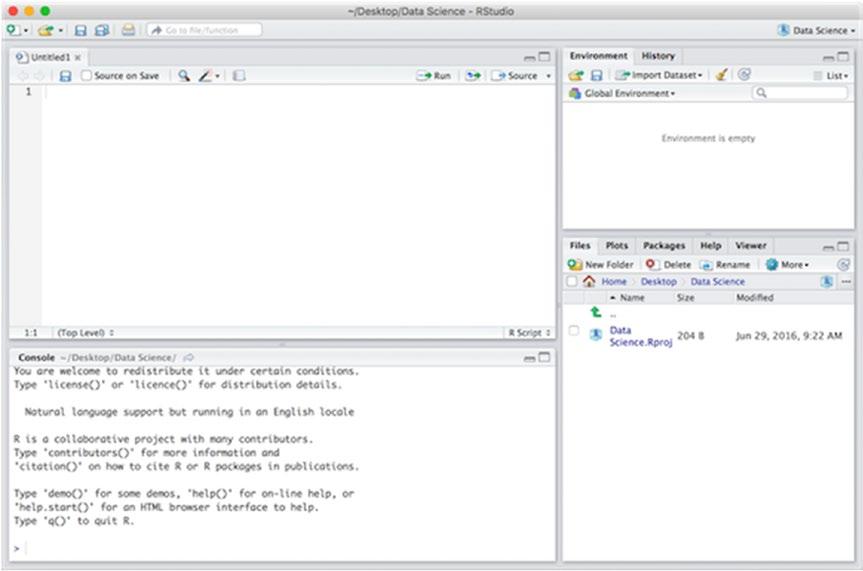The width and height of the screenshot is (863, 571).
Task: Open the New File dropdown arrow
Action: click(x=25, y=31)
